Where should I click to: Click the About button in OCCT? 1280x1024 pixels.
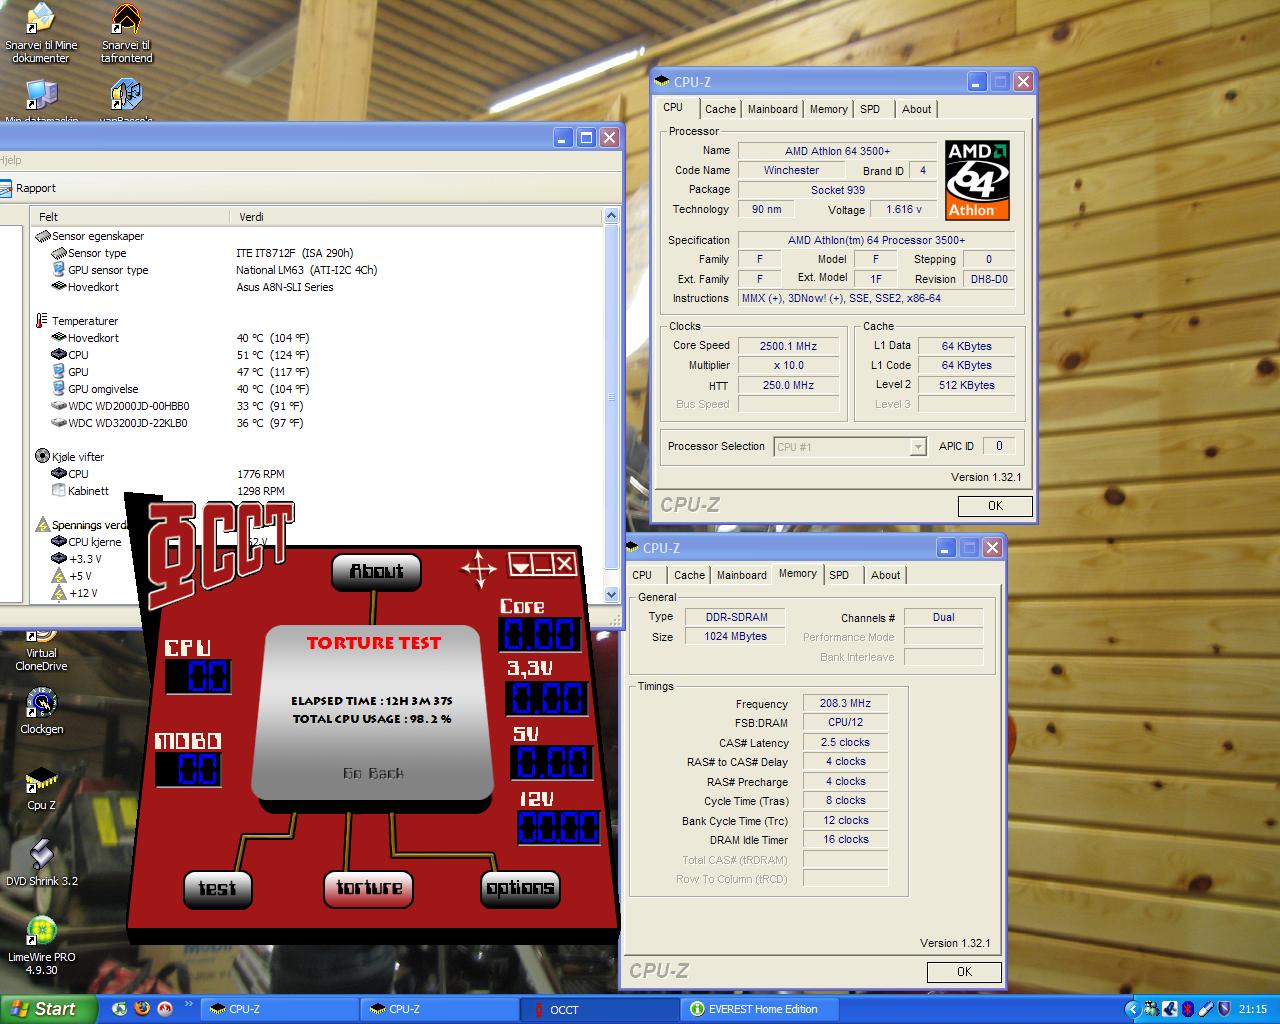376,571
